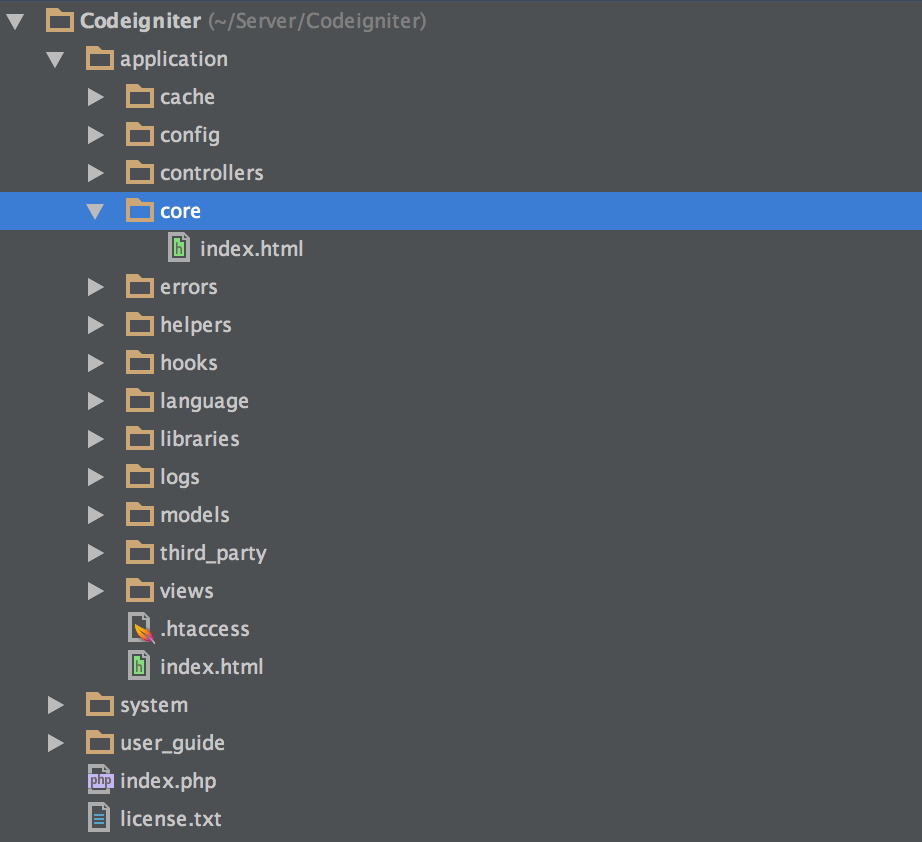Viewport: 922px width, 842px height.
Task: Click the user_guide folder icon
Action: coord(100,742)
